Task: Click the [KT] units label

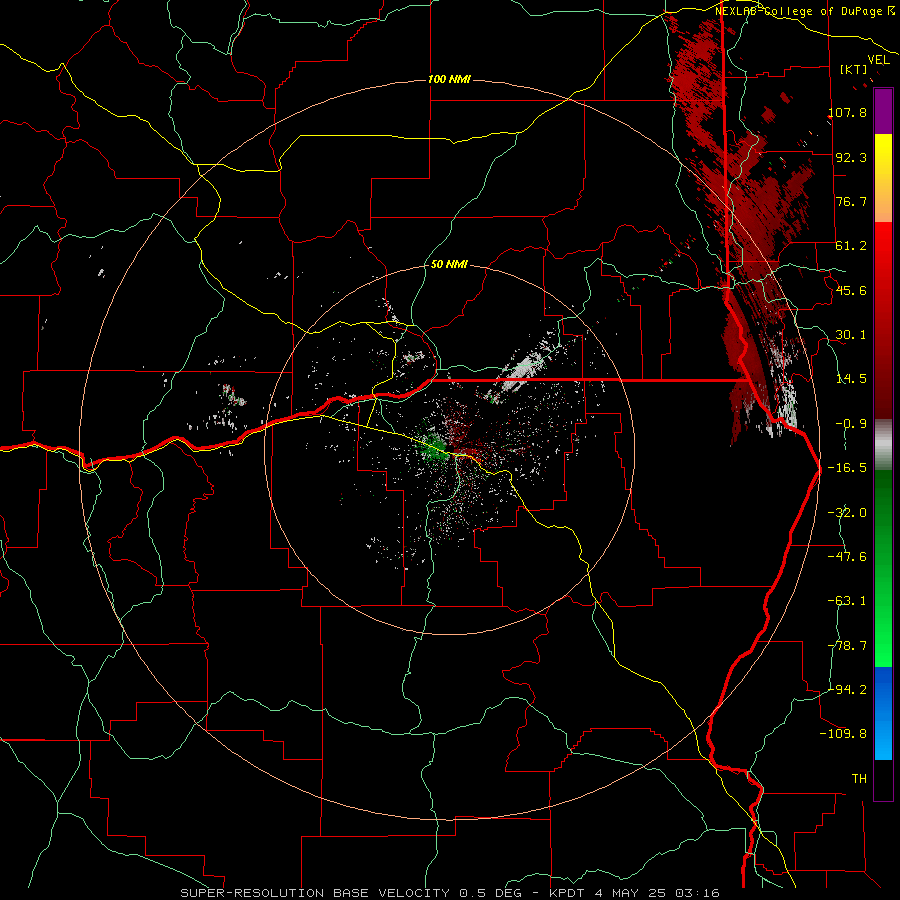Action: click(854, 69)
